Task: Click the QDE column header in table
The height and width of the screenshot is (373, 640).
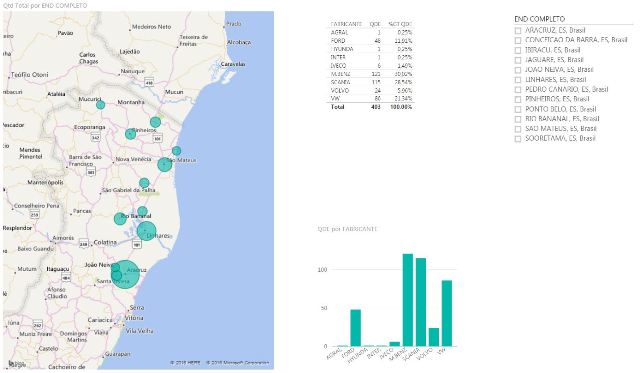Action: pos(375,24)
